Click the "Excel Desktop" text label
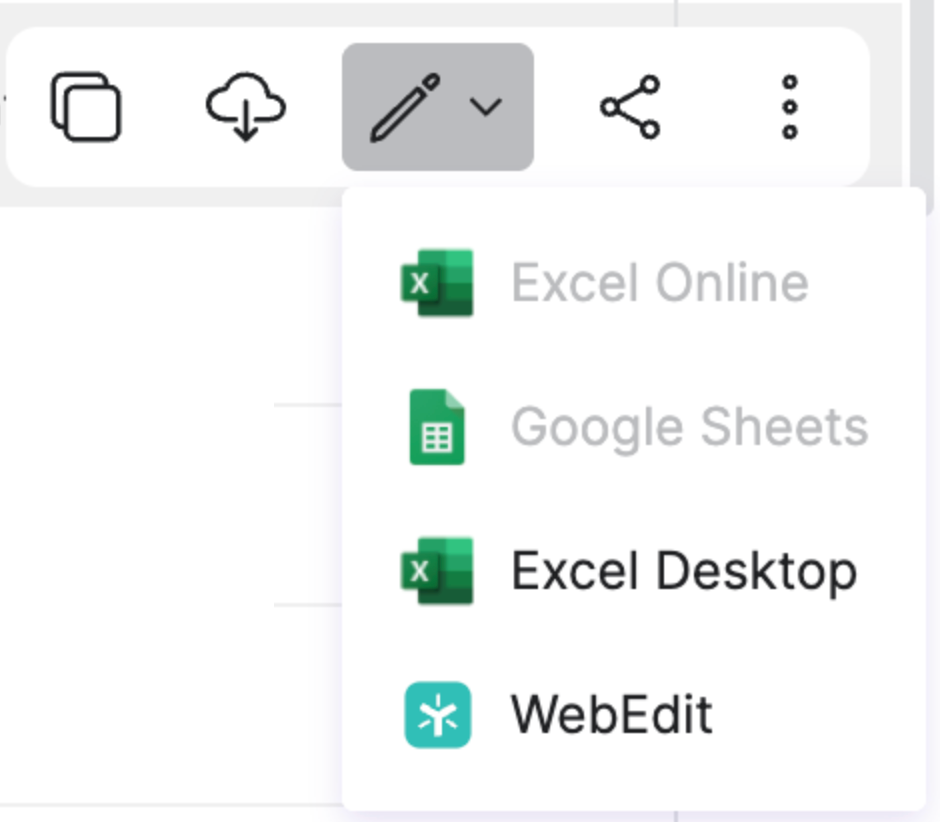The width and height of the screenshot is (940, 822). pyautogui.click(x=684, y=571)
